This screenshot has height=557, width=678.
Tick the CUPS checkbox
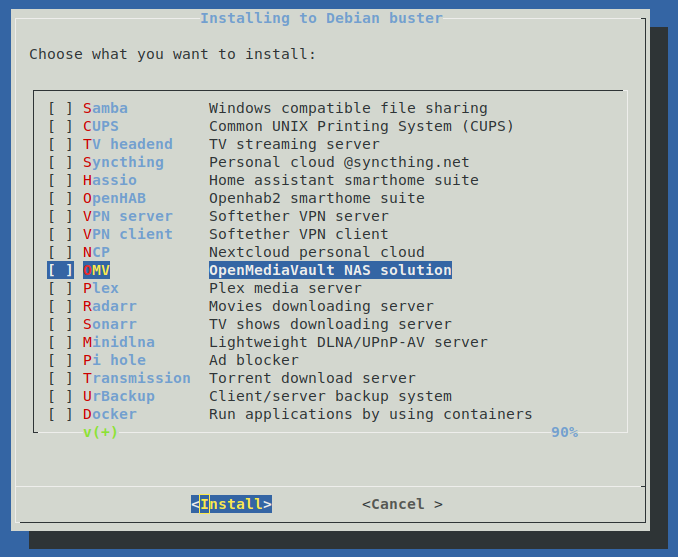coord(61,126)
